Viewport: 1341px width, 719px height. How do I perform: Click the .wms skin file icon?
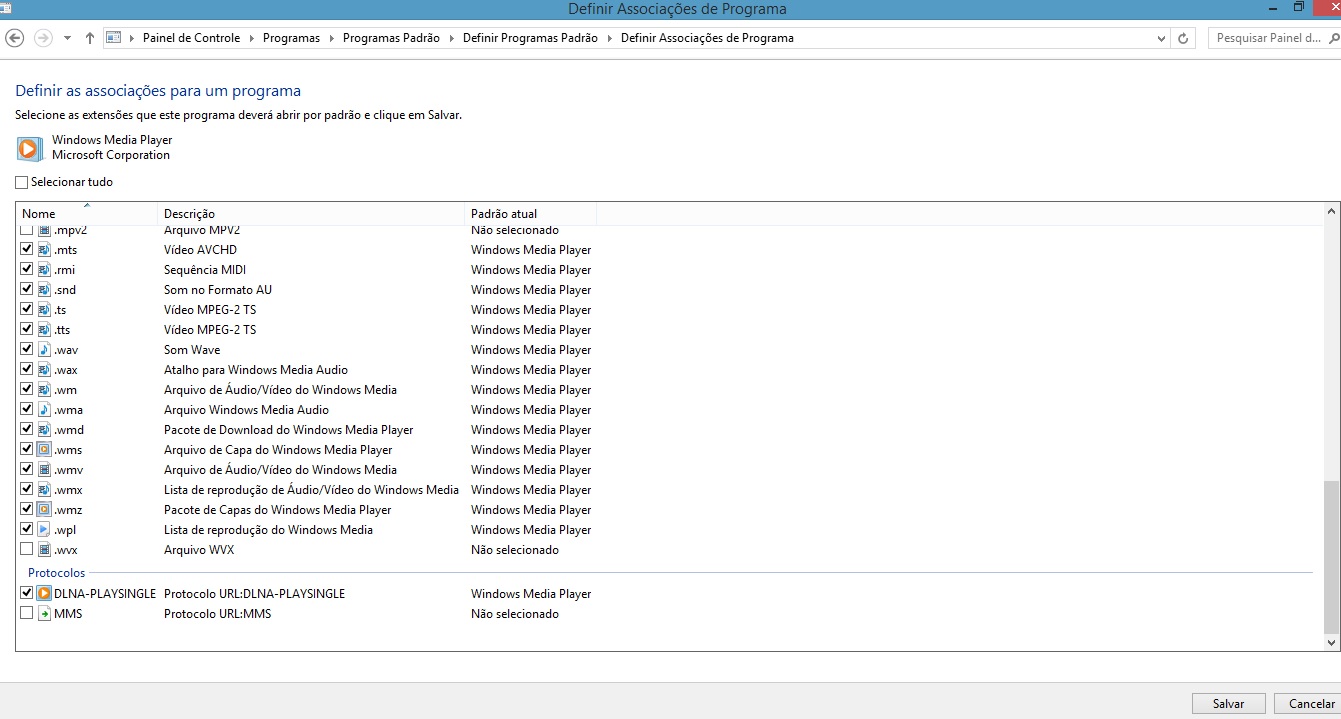coord(44,450)
